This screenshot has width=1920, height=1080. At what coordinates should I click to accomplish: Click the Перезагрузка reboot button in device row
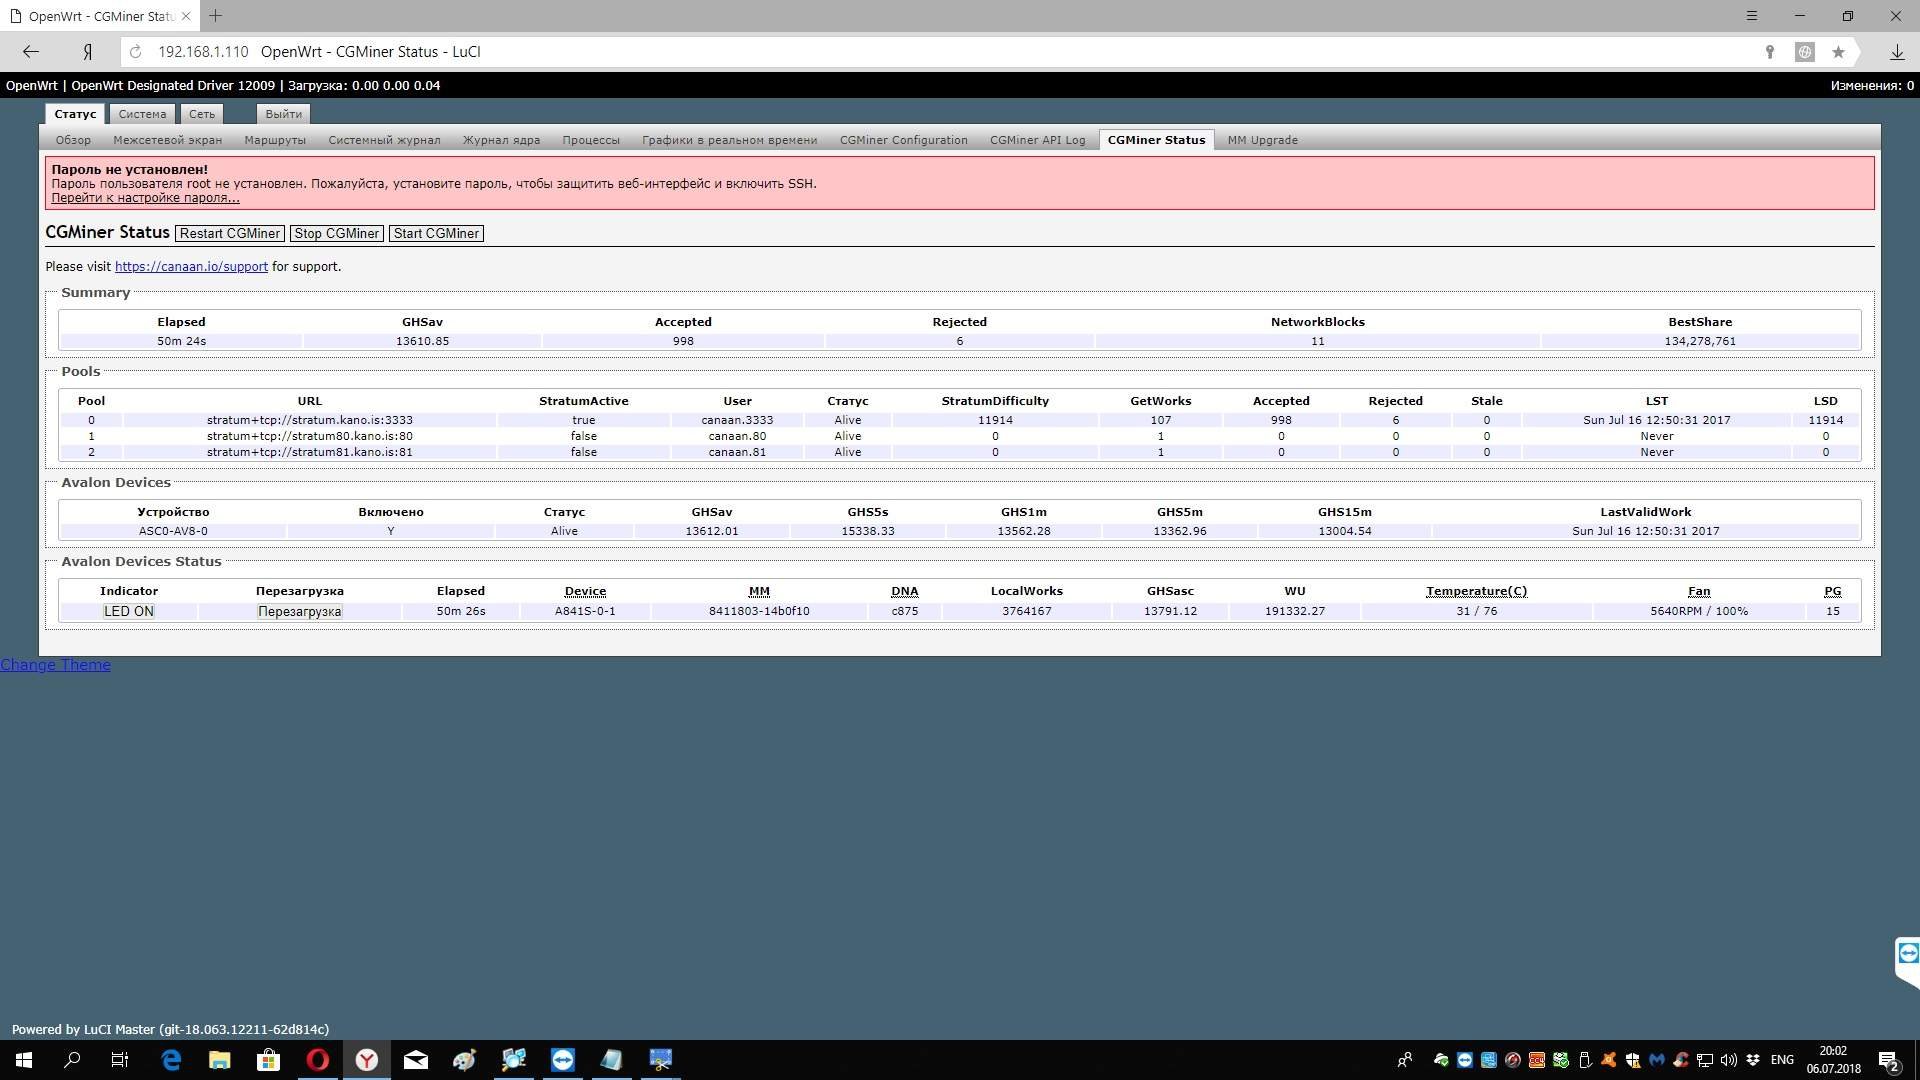299,611
